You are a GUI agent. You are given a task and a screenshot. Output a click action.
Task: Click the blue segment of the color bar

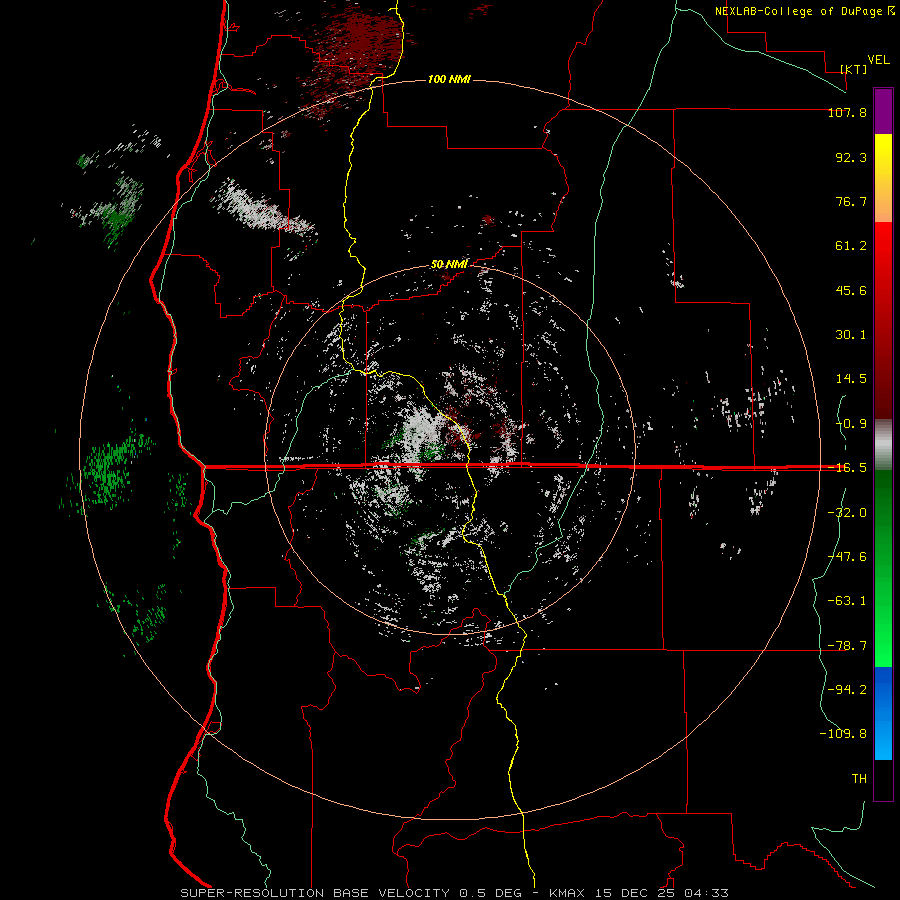(883, 713)
